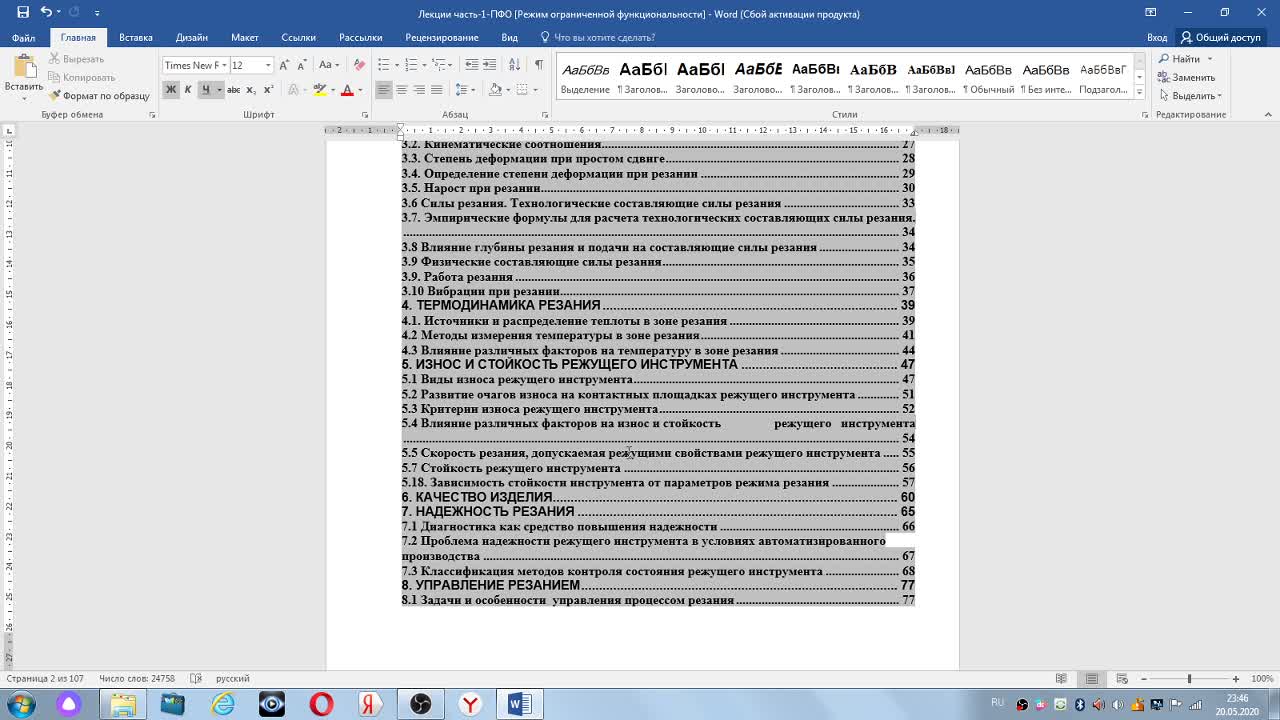The image size is (1280, 720).
Task: Toggle strikethrough abc formatting
Action: [233, 90]
